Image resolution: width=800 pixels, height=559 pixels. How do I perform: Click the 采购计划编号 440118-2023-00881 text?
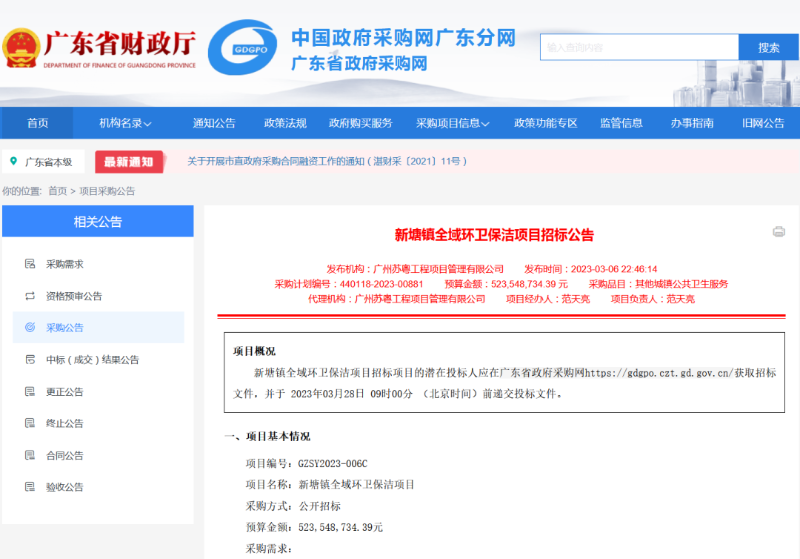349,284
